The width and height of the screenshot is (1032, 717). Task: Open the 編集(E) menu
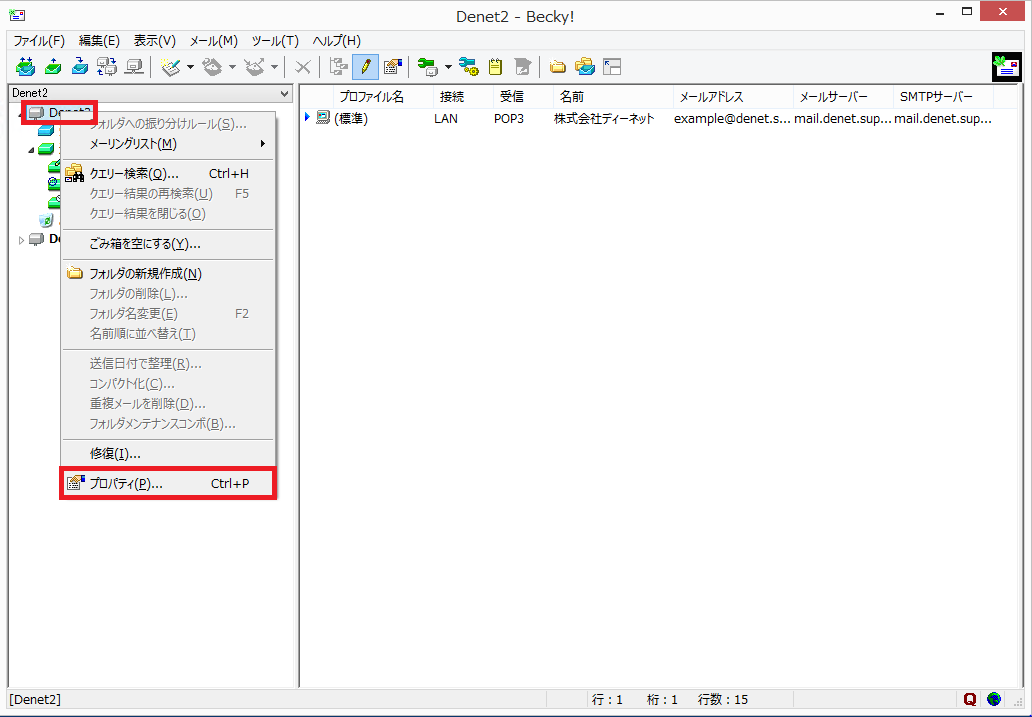(x=99, y=41)
